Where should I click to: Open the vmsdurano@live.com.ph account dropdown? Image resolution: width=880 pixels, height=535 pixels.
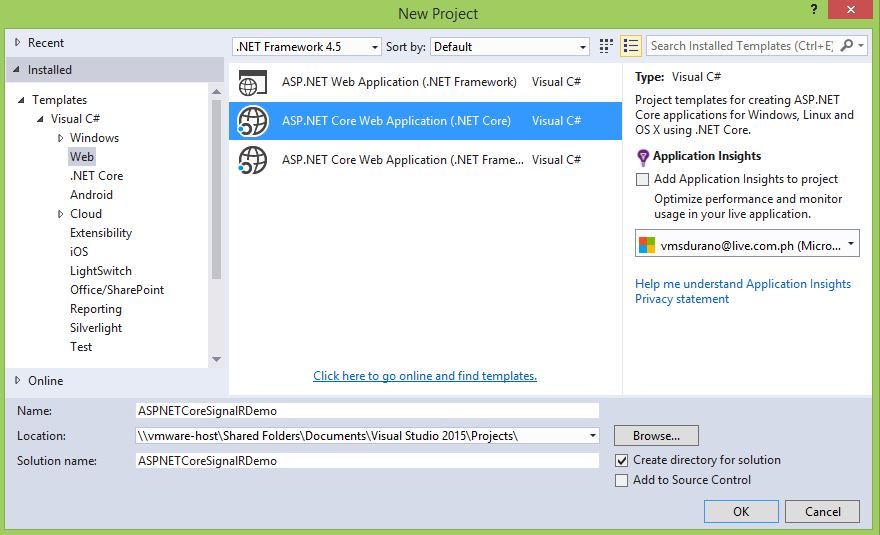pos(747,244)
